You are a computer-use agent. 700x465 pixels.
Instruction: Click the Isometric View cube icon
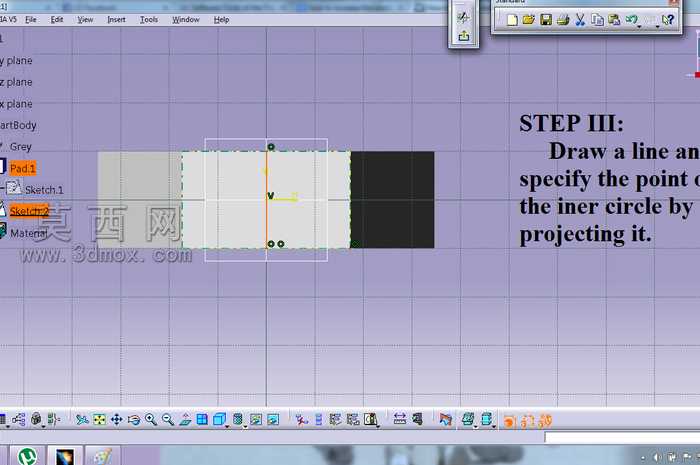tap(219, 419)
